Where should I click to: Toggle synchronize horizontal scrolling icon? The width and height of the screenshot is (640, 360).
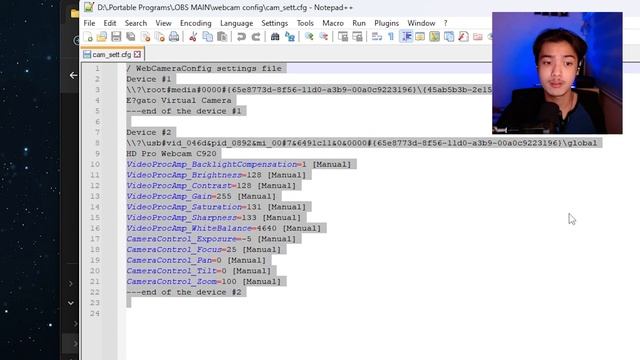click(x=357, y=37)
